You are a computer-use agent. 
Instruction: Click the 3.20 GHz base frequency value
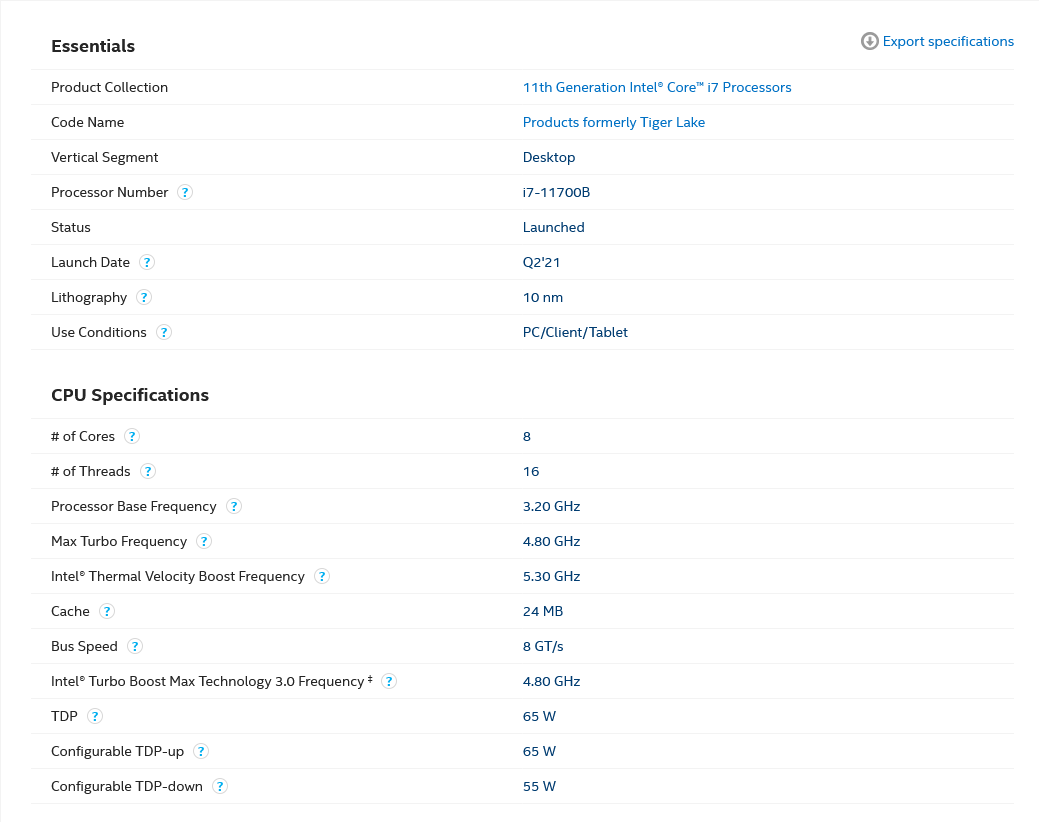551,507
